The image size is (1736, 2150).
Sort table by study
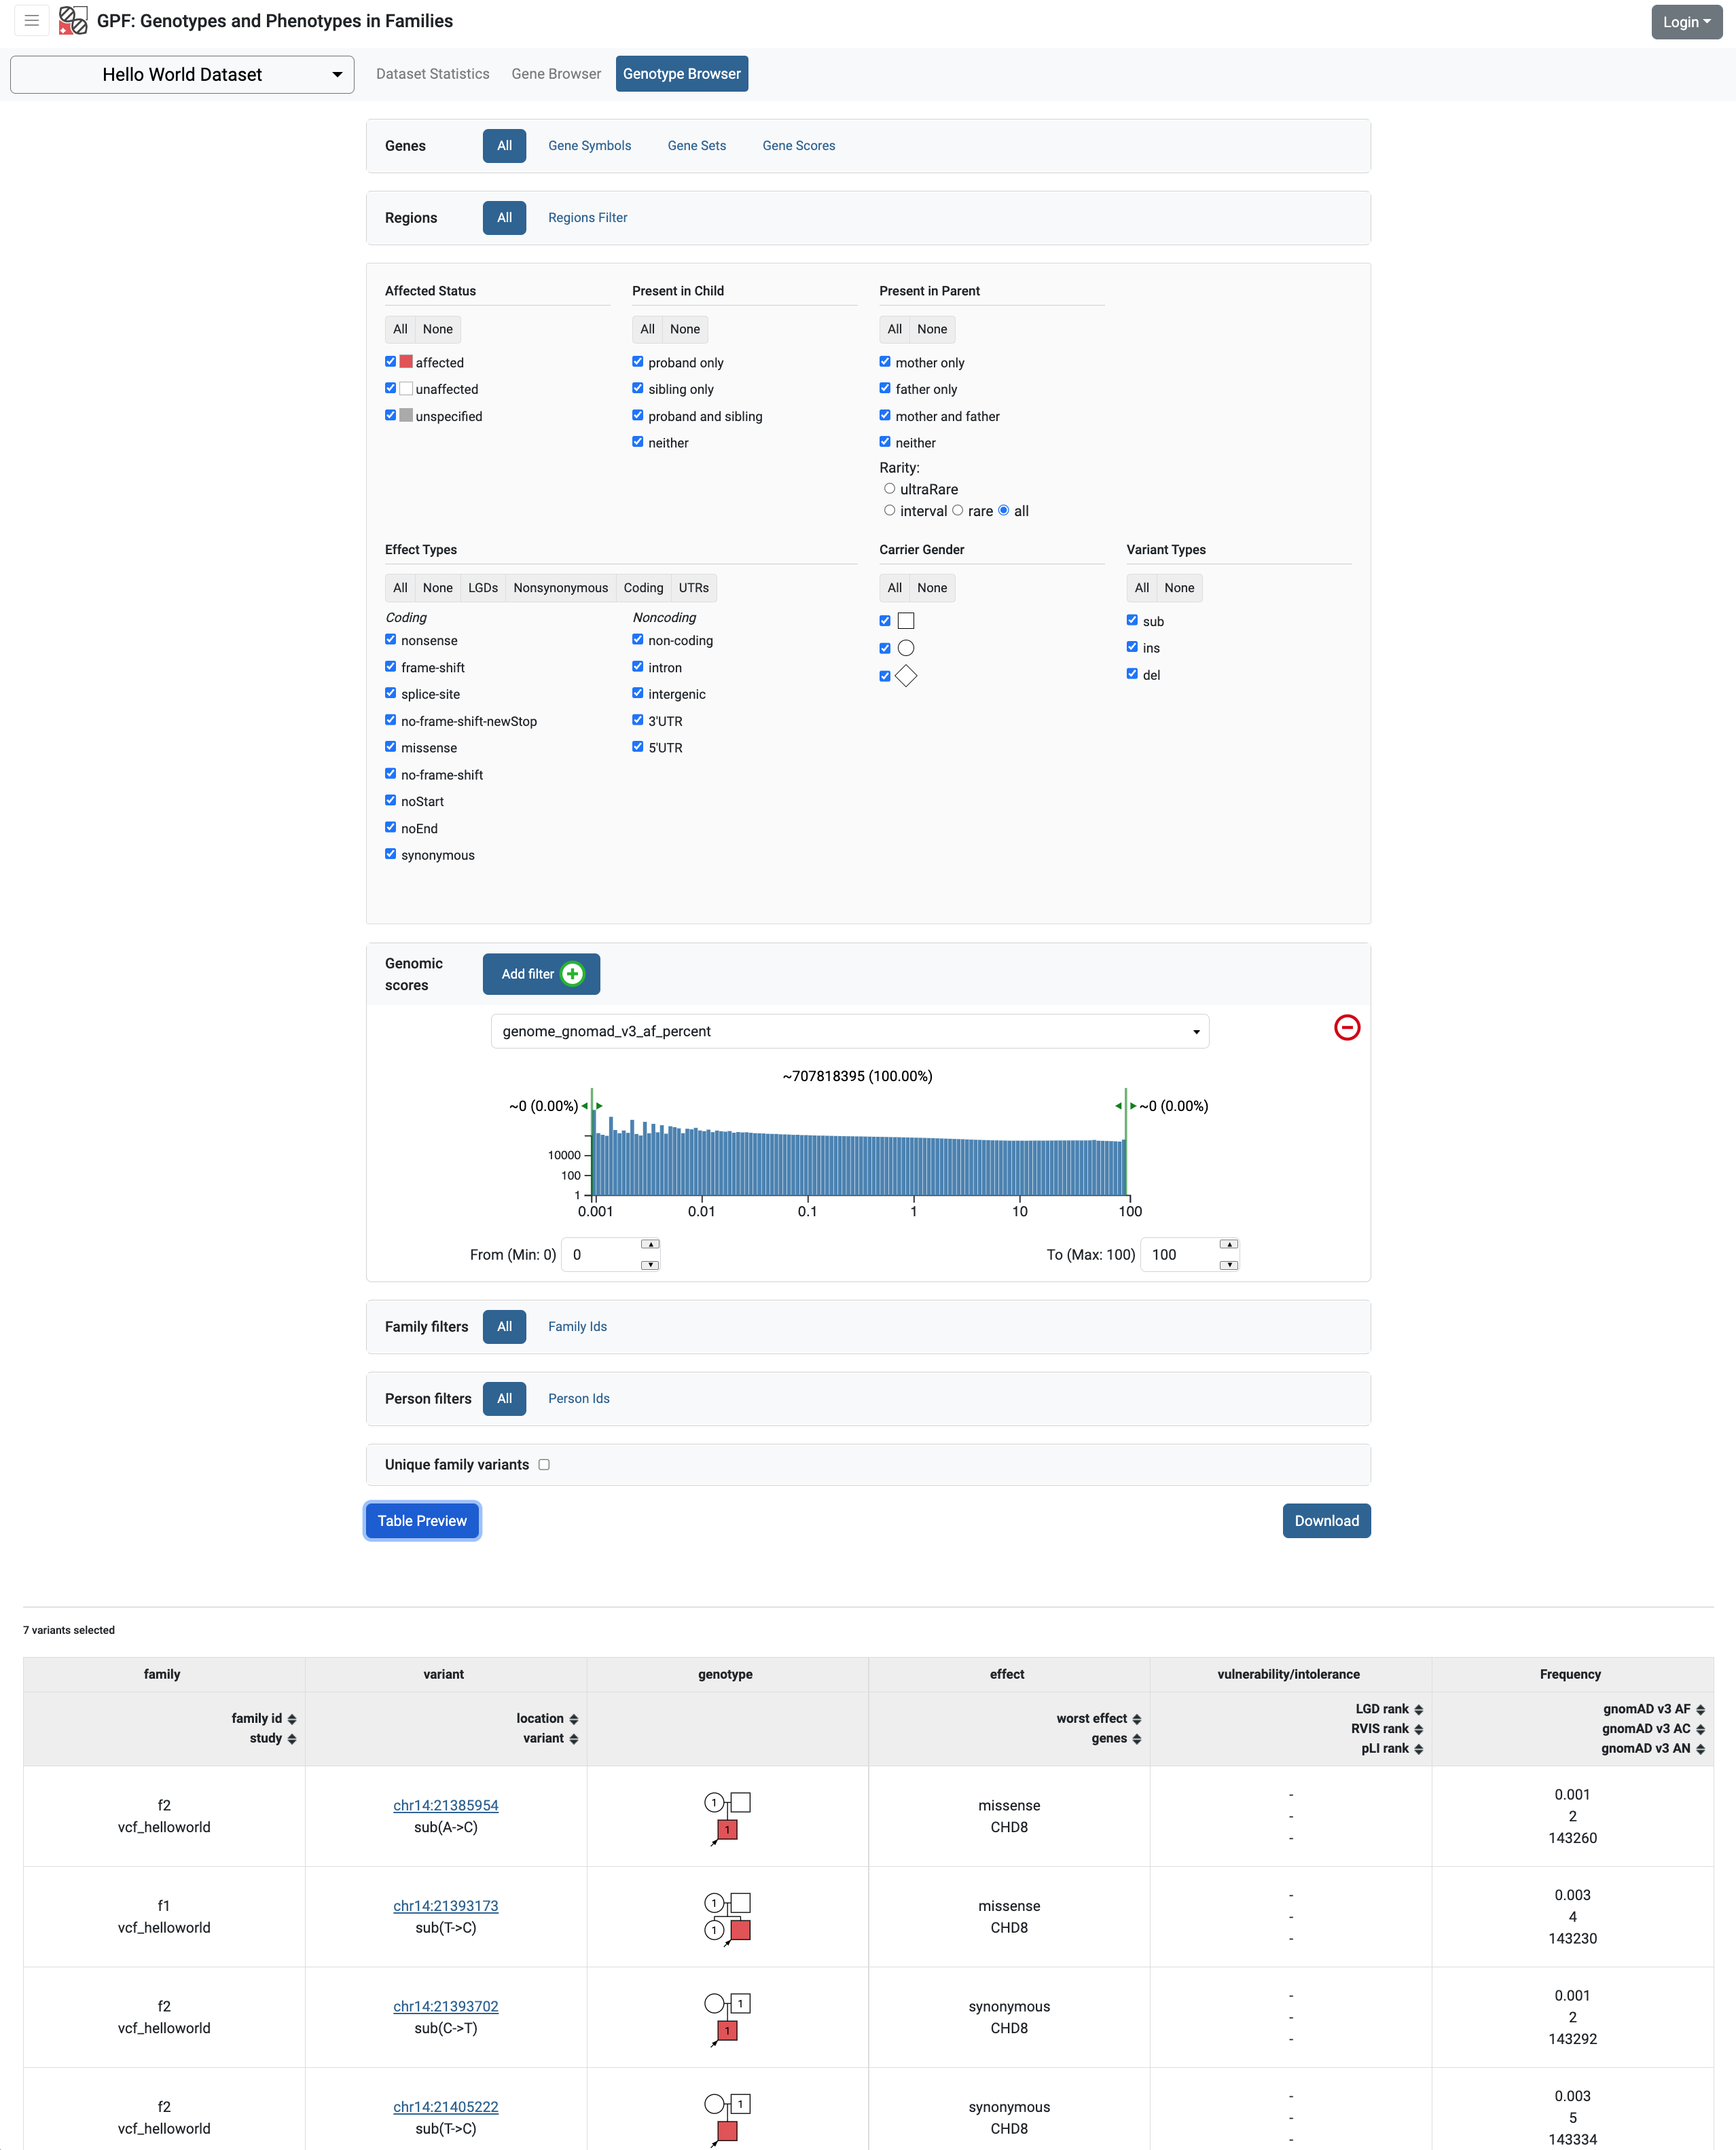point(292,1739)
